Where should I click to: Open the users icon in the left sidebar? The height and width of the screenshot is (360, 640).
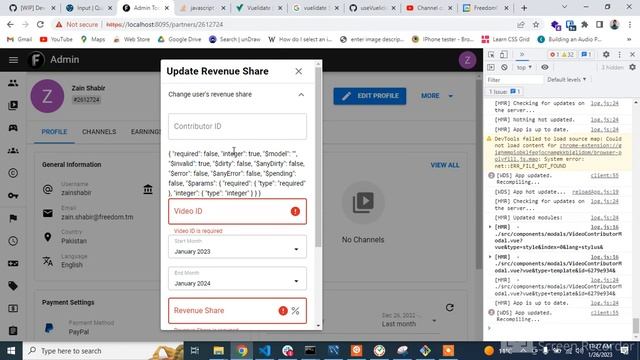(x=13, y=83)
